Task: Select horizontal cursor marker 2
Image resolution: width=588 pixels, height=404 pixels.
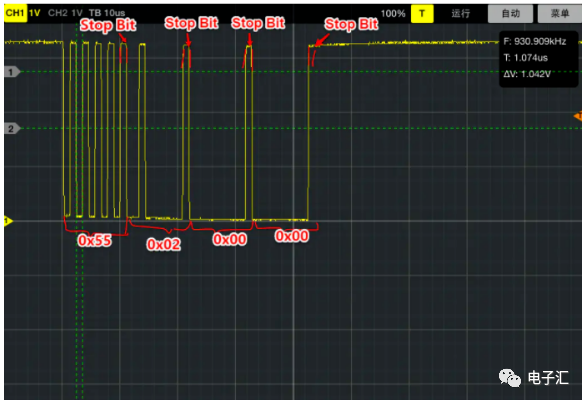Action: tap(12, 129)
